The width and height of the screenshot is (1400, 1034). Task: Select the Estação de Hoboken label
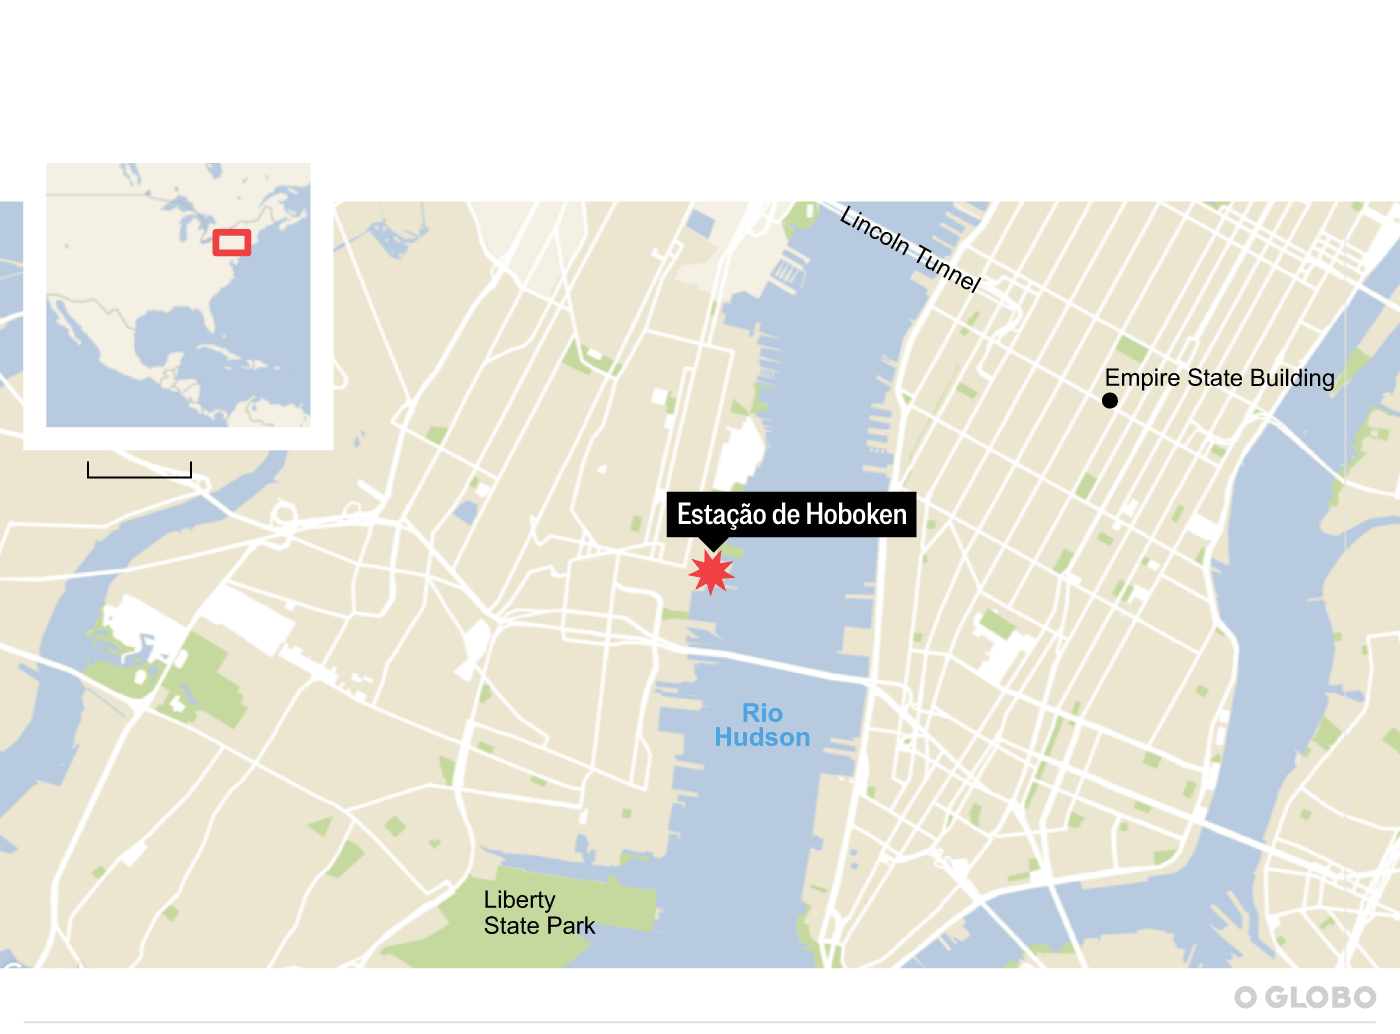(x=791, y=514)
